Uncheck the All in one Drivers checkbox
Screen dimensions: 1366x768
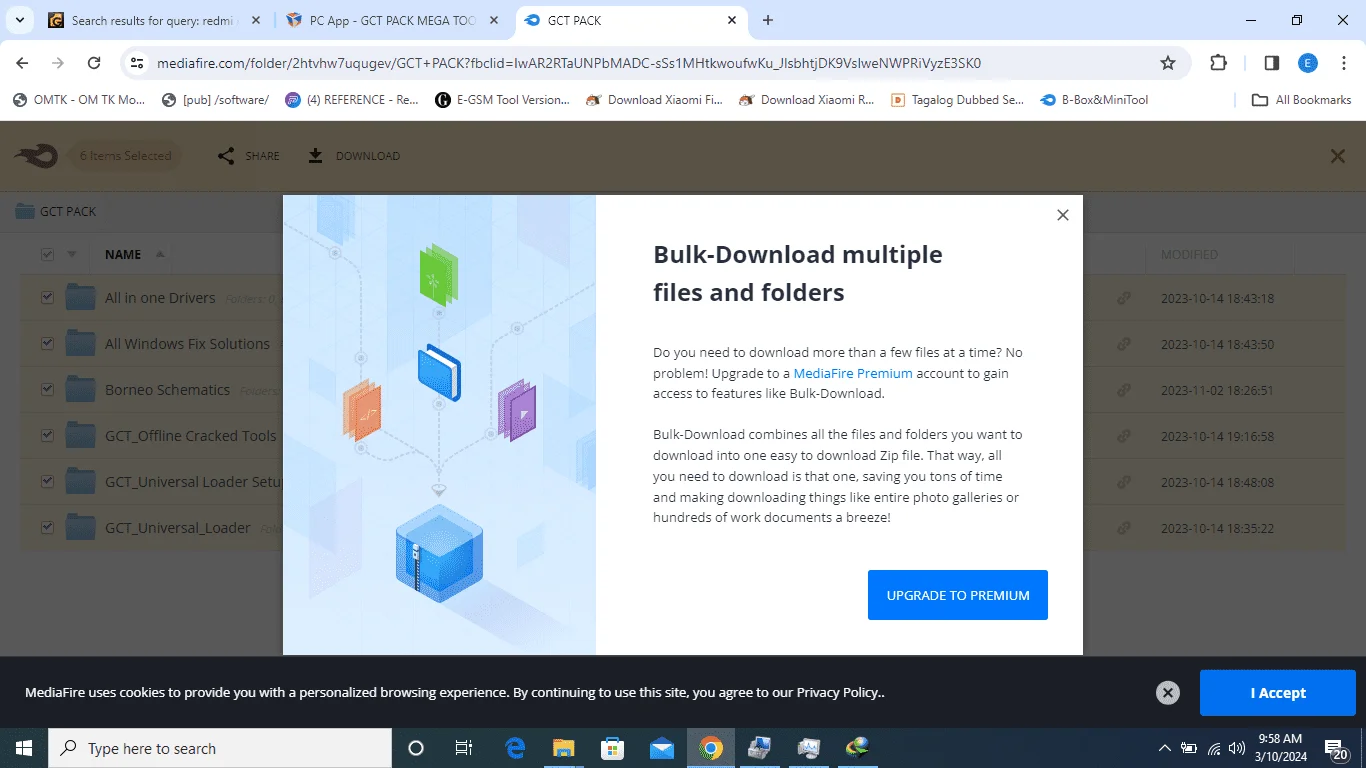pyautogui.click(x=47, y=298)
